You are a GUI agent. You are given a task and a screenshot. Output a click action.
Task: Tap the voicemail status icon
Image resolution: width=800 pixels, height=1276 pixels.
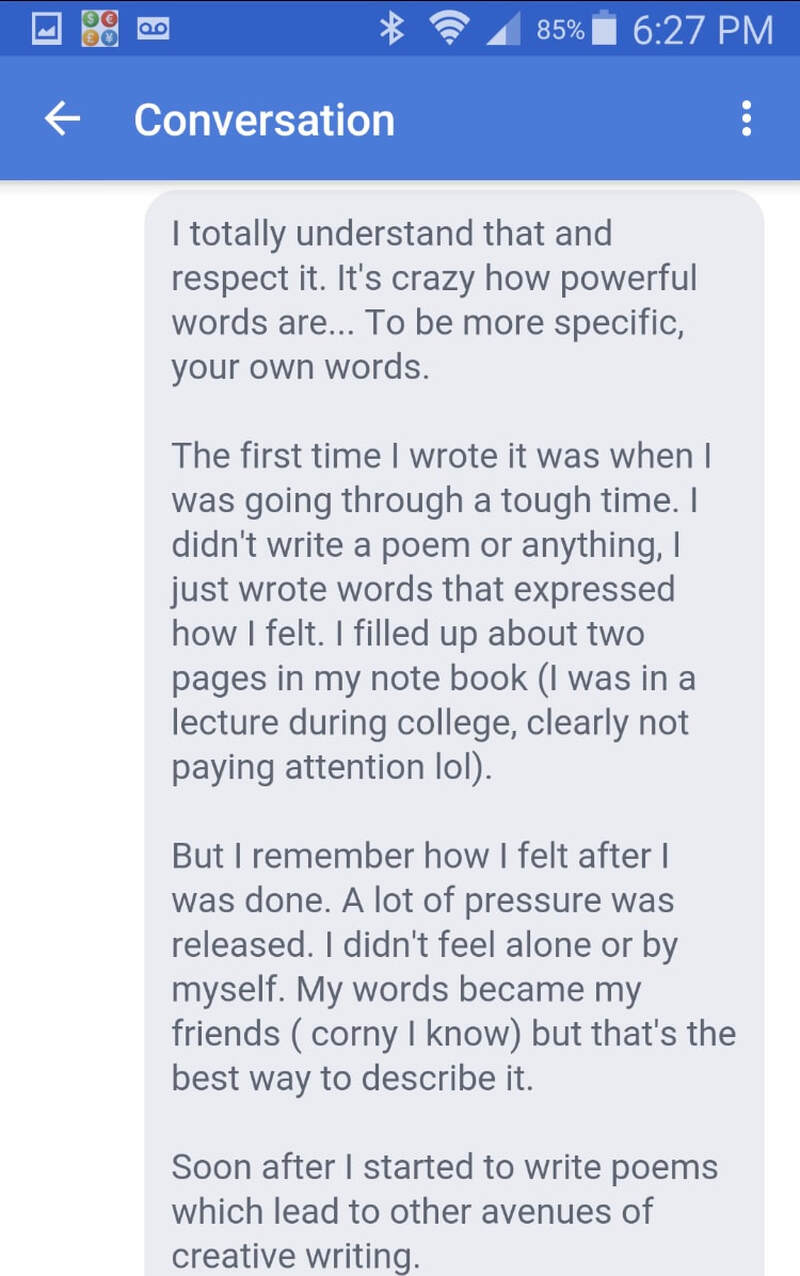pyautogui.click(x=153, y=29)
